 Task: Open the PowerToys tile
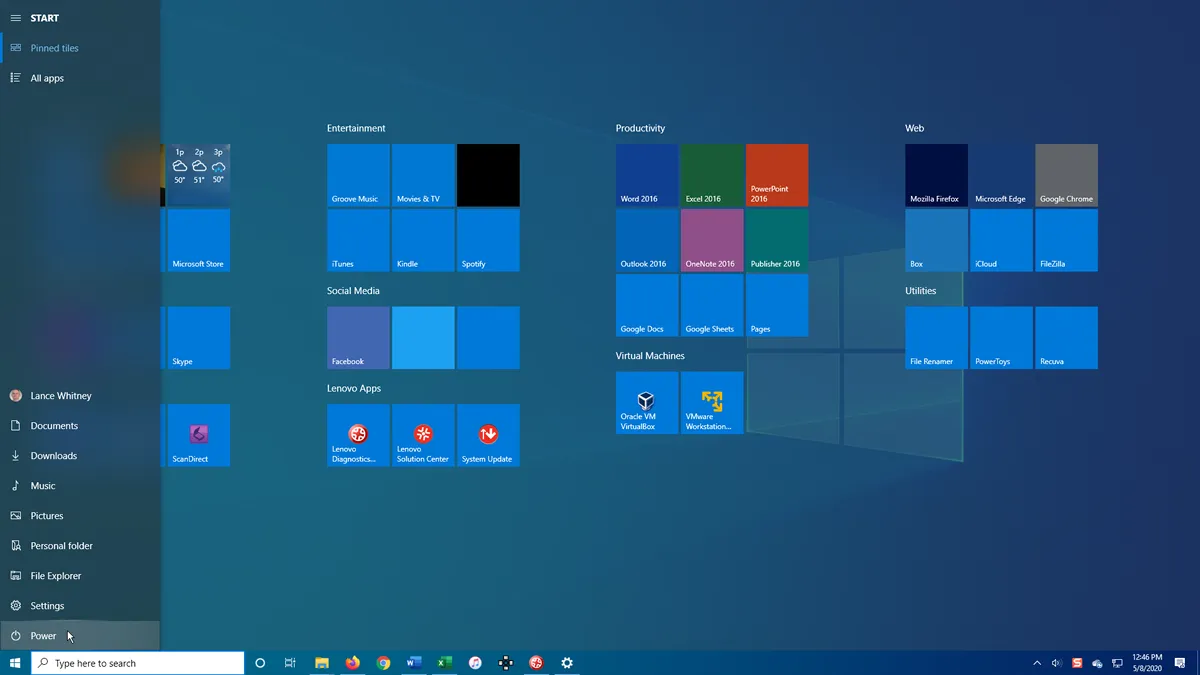(x=1001, y=338)
